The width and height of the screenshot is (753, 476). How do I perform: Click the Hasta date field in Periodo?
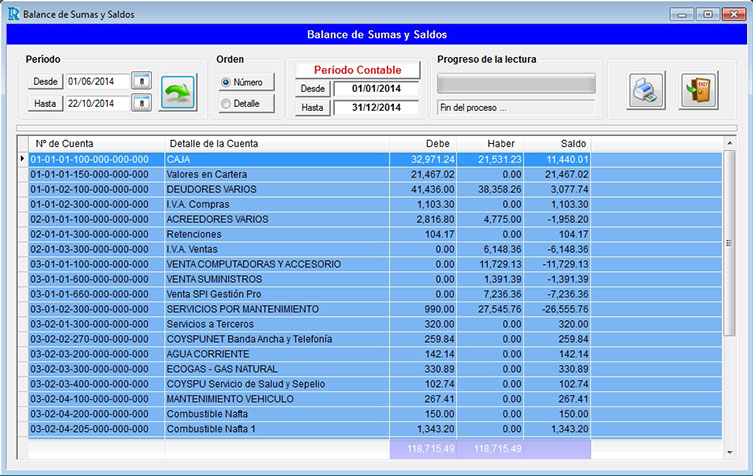pyautogui.click(x=97, y=103)
